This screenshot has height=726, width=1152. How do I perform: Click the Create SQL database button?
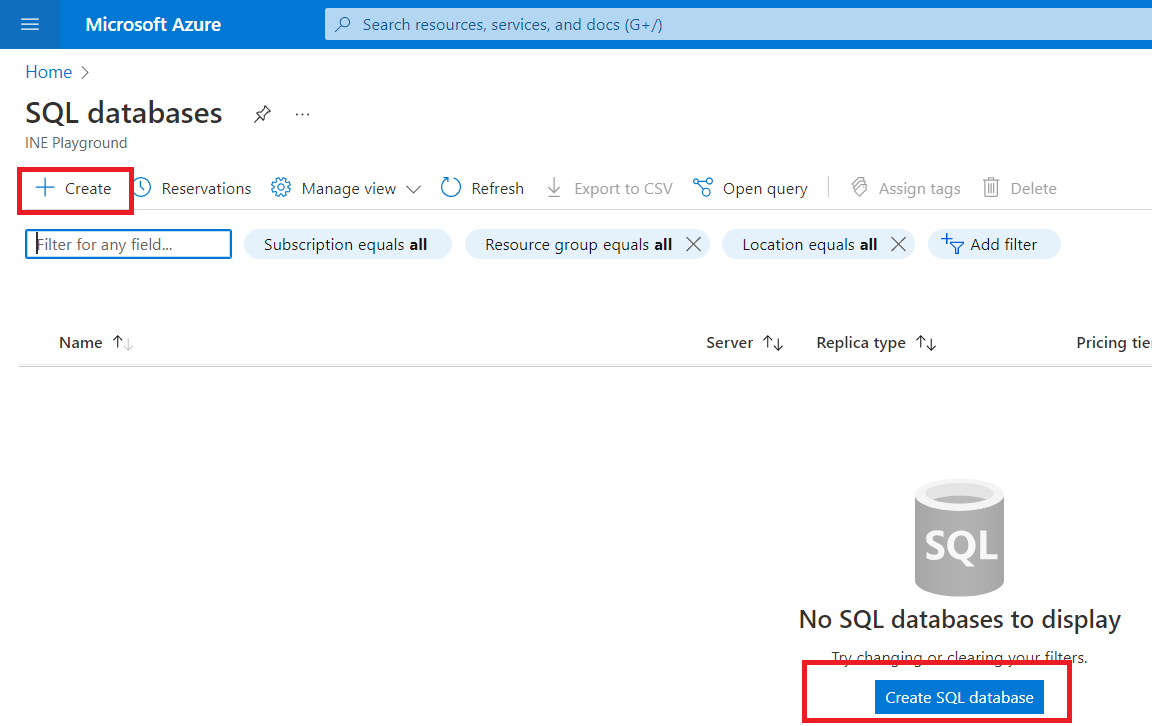tap(959, 697)
